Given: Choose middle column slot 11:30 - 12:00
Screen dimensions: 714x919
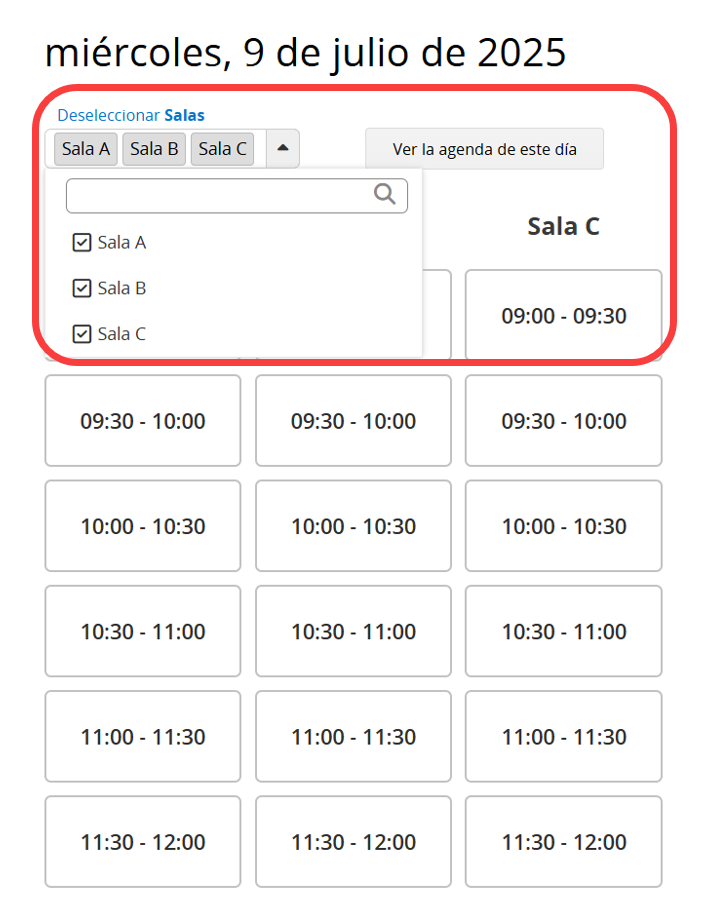Looking at the screenshot, I should point(353,842).
